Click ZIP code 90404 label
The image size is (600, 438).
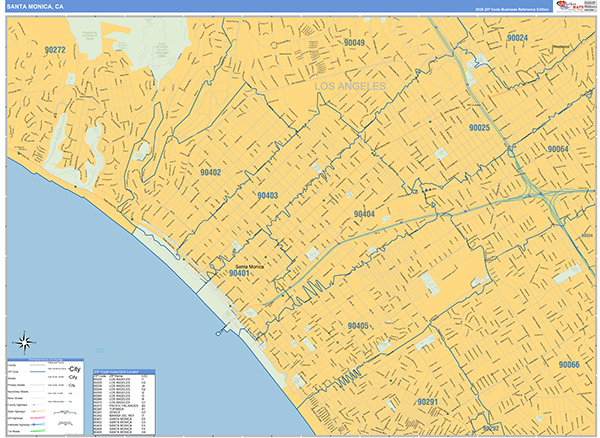click(x=364, y=214)
